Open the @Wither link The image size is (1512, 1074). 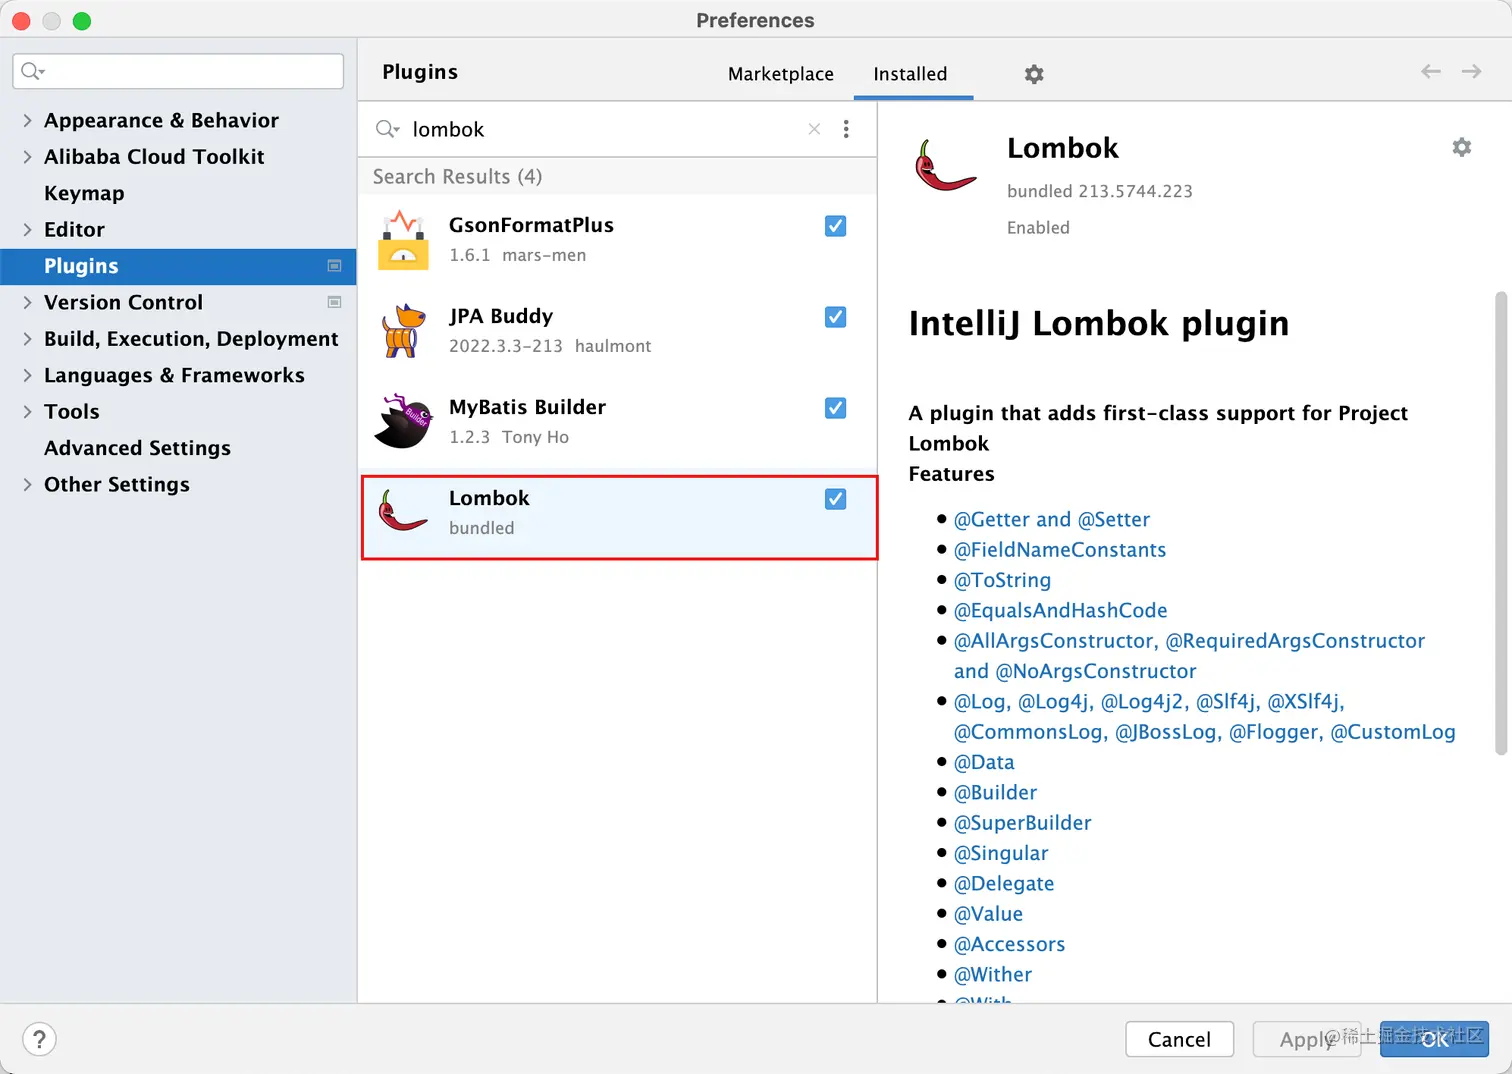[993, 975]
